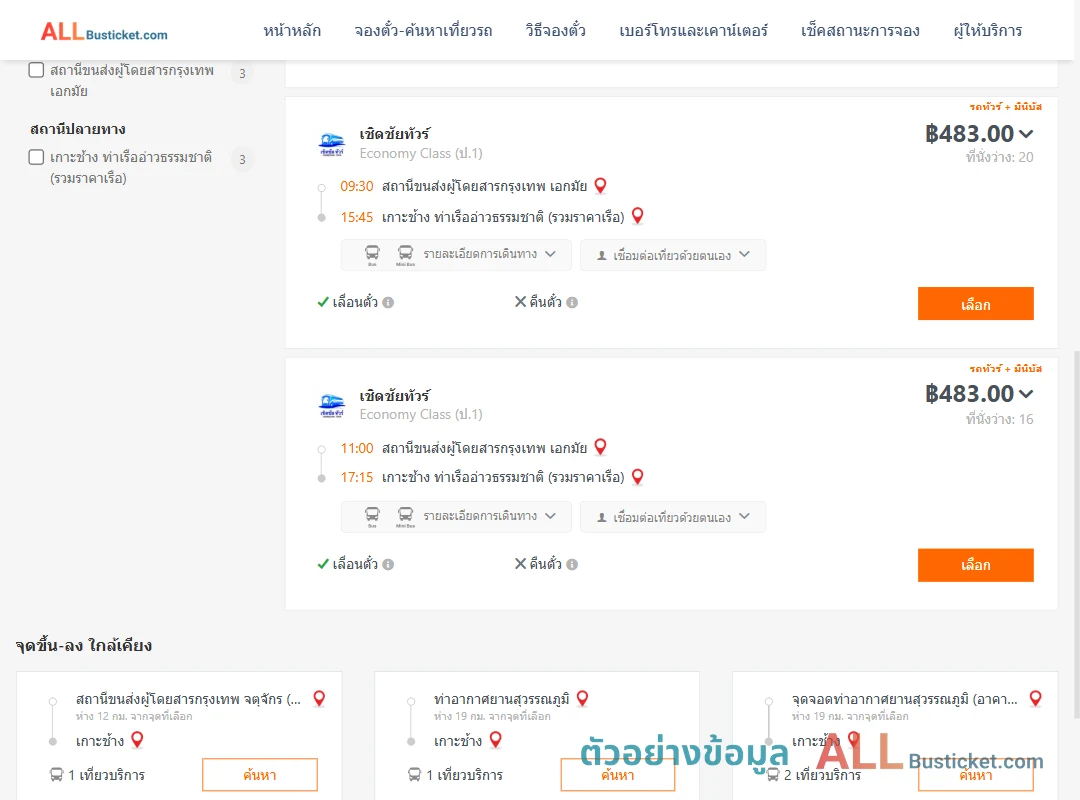Tick the เอกมัย departure station checkbox
This screenshot has height=800, width=1080.
tap(37, 70)
